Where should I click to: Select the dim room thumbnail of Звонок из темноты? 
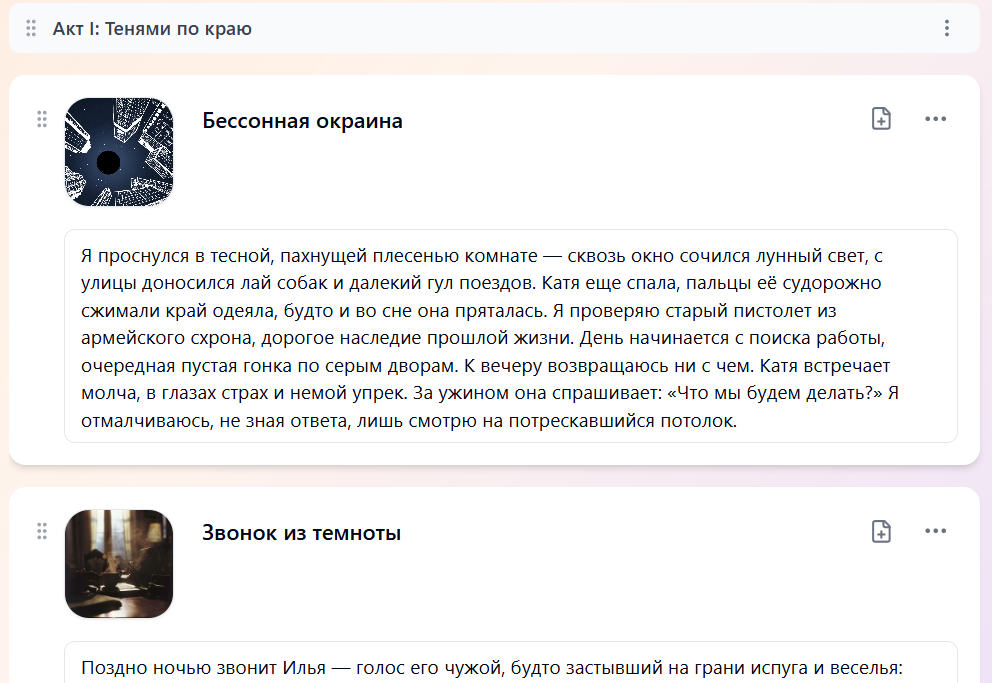(x=119, y=563)
